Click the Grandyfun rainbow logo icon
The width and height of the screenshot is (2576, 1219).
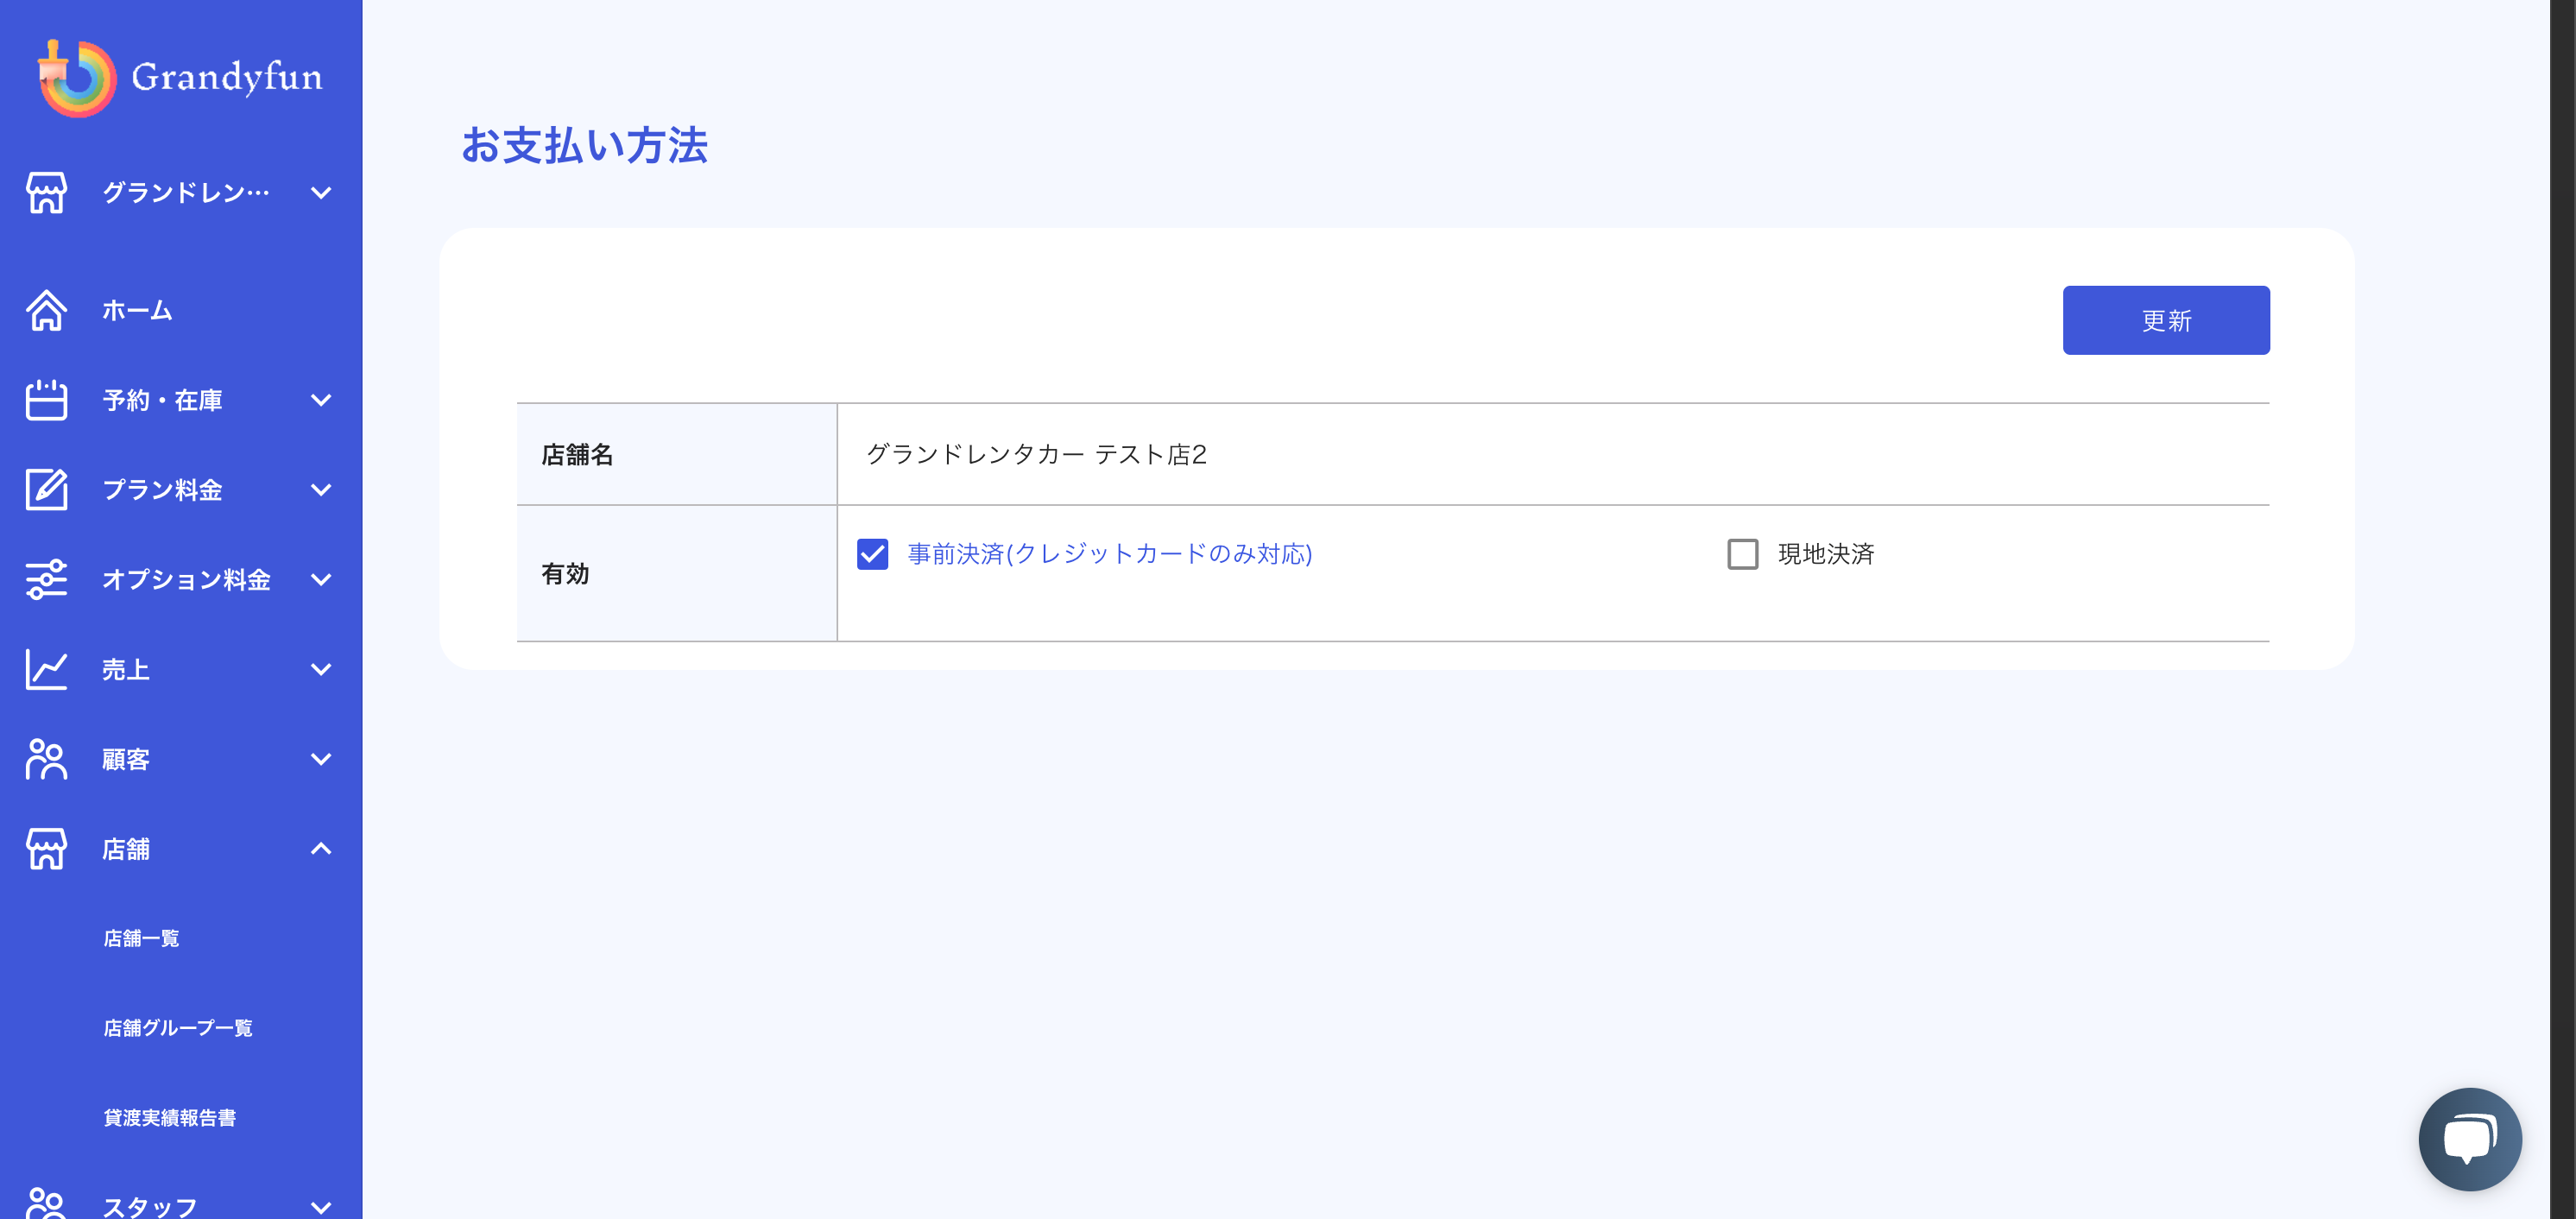tap(77, 78)
